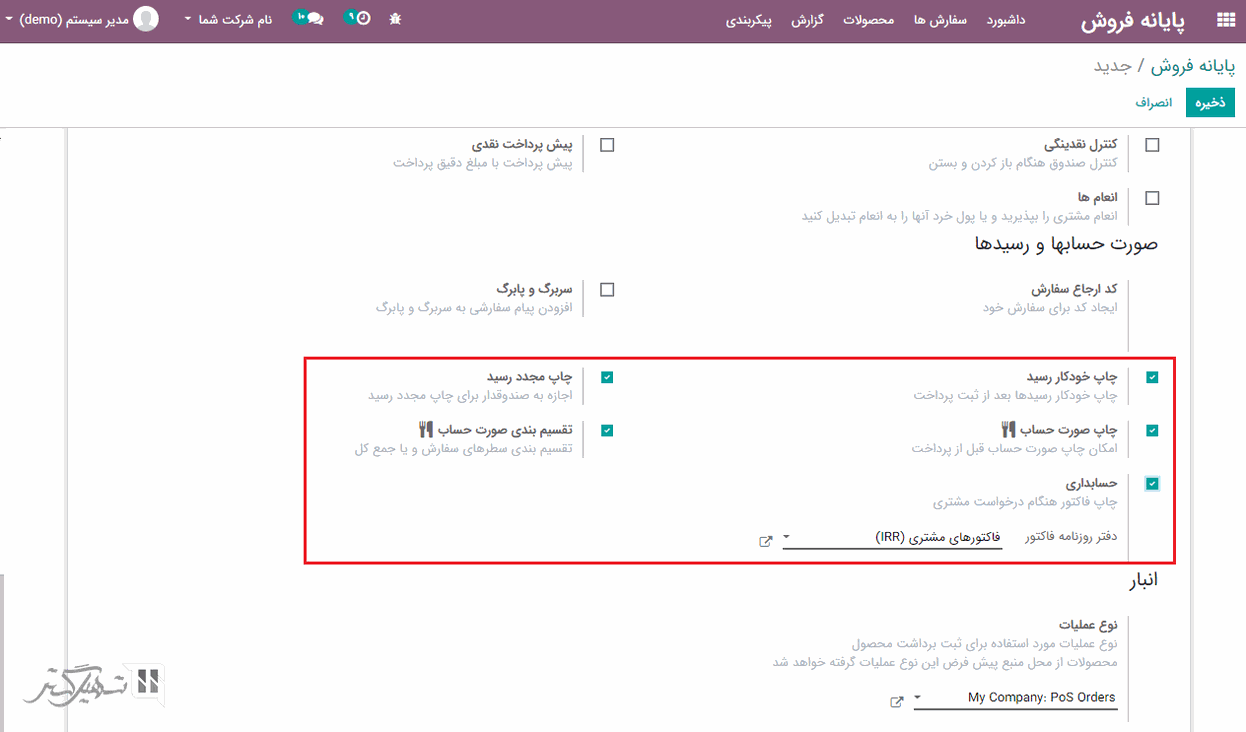The width and height of the screenshot is (1246, 732).
Task: Open the پیکربندی menu
Action: point(749,20)
